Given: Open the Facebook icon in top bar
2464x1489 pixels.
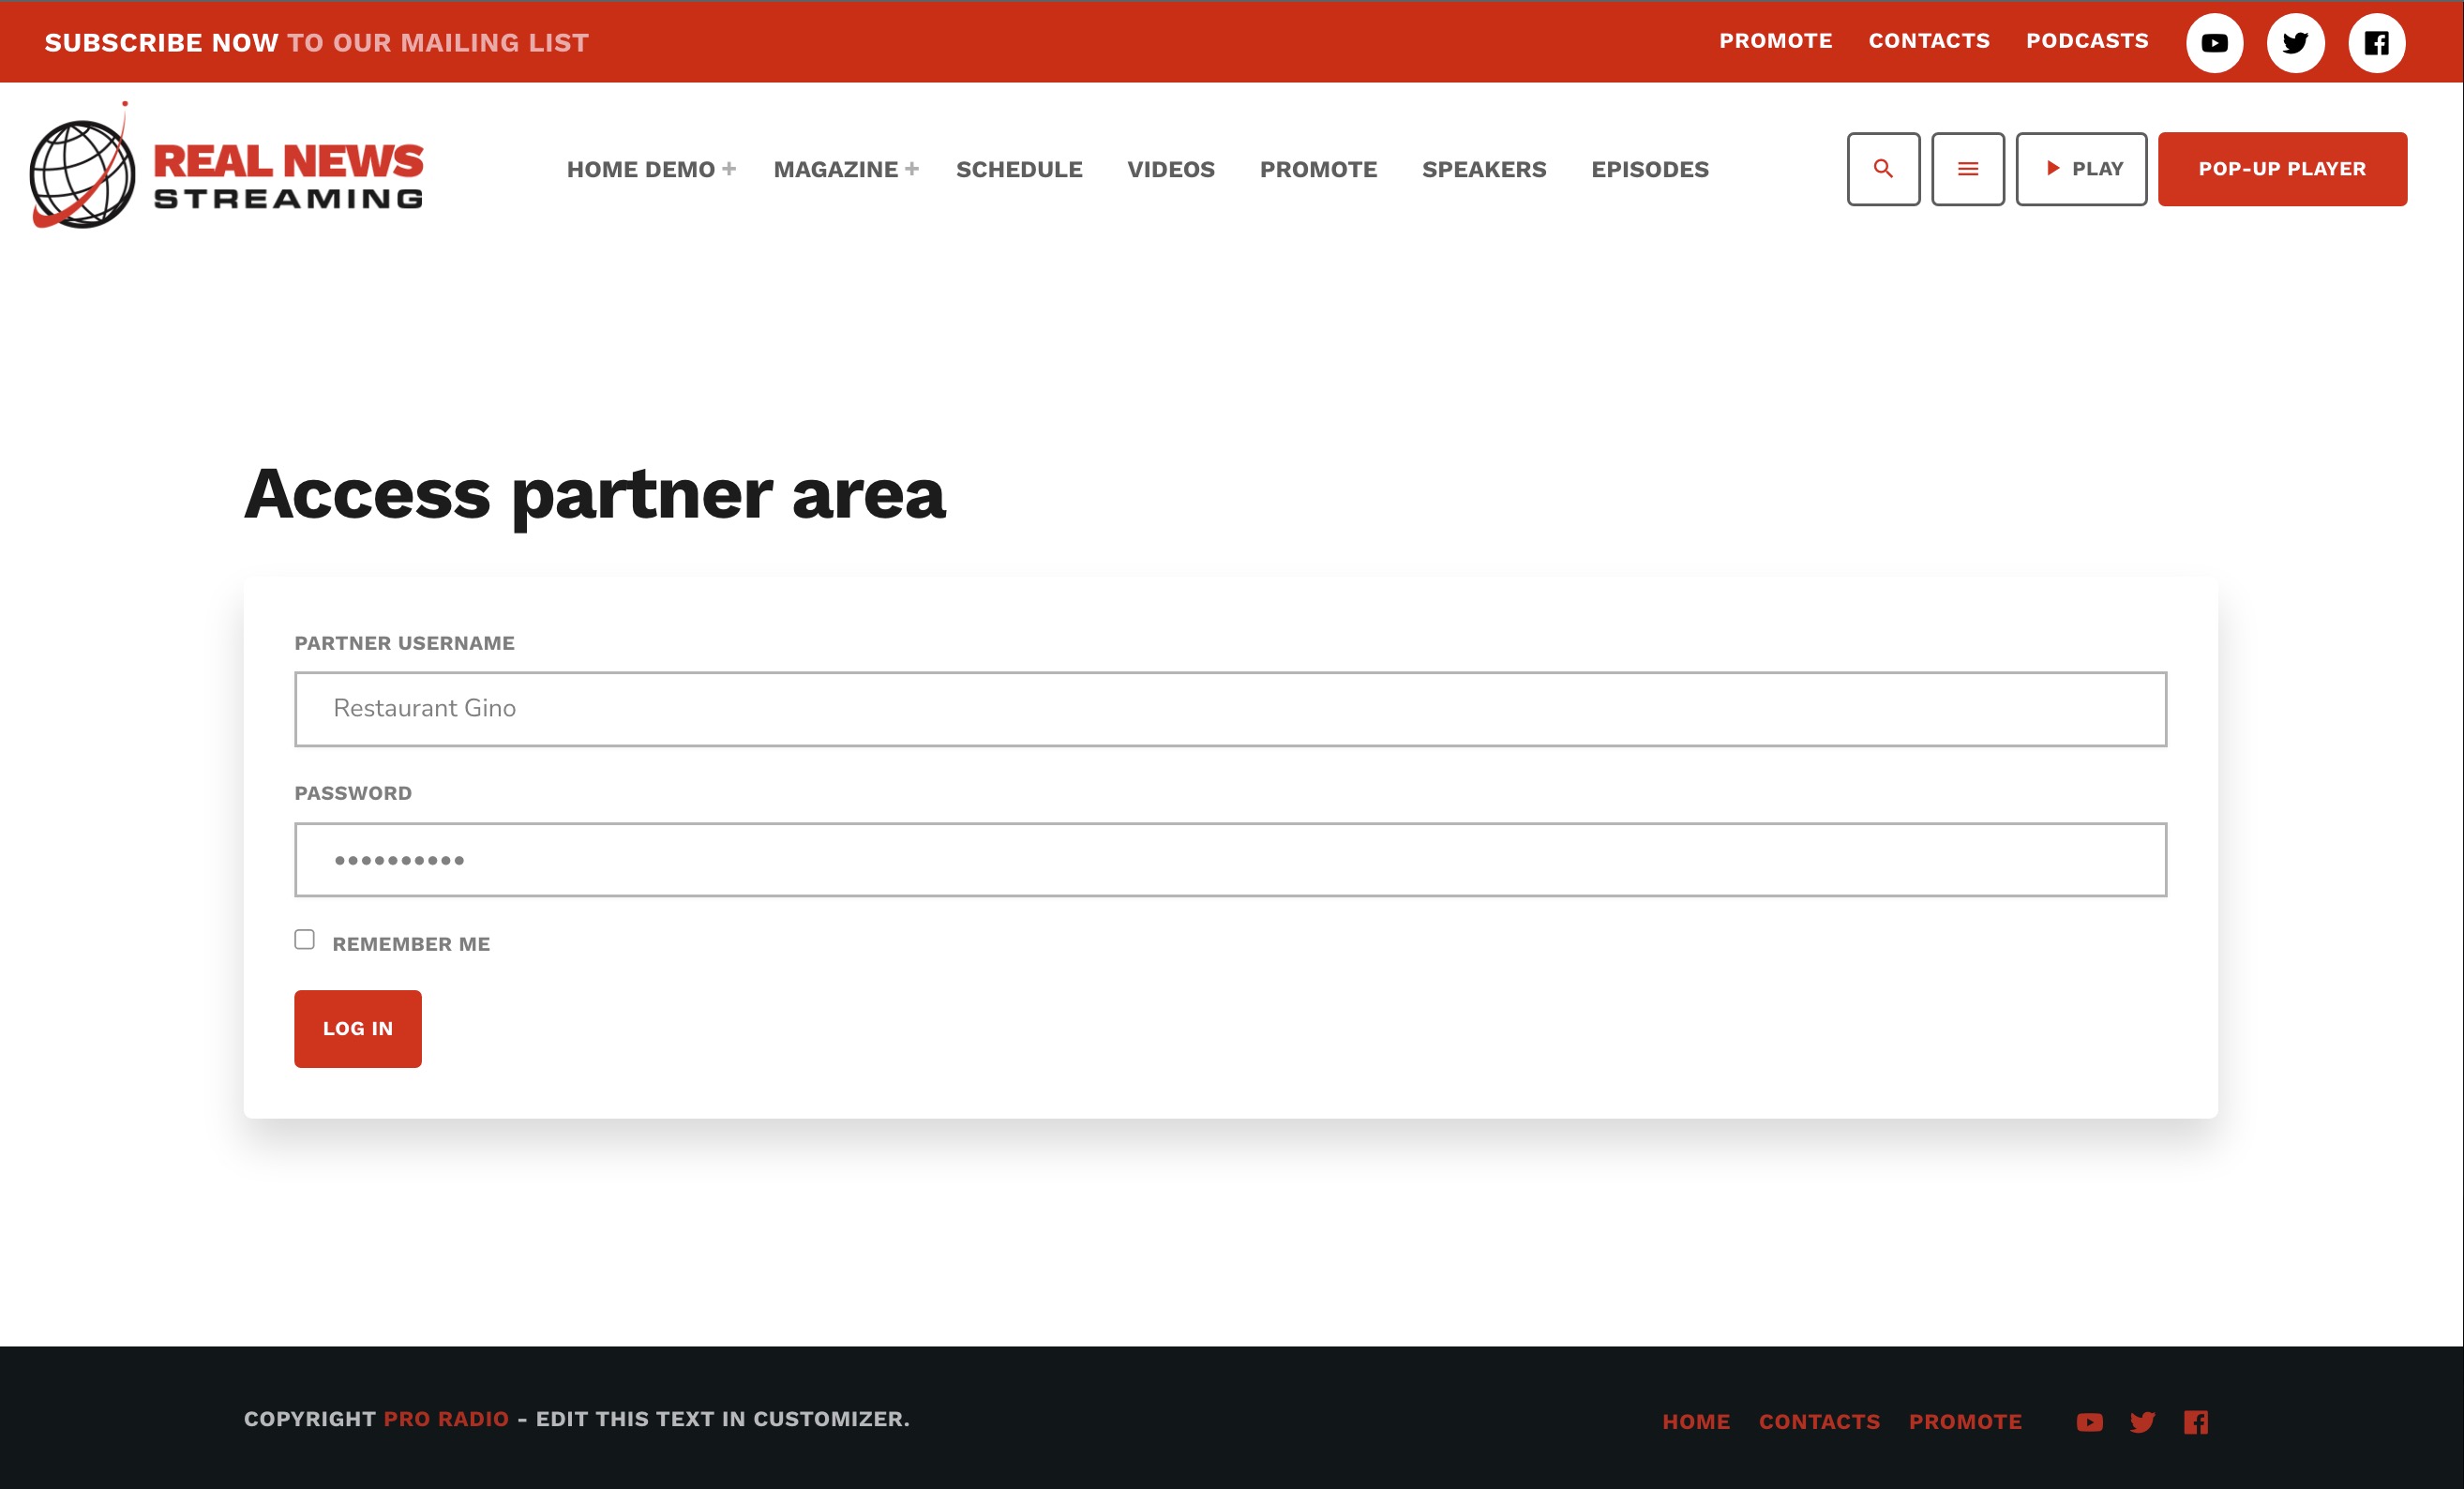Looking at the screenshot, I should point(2376,43).
